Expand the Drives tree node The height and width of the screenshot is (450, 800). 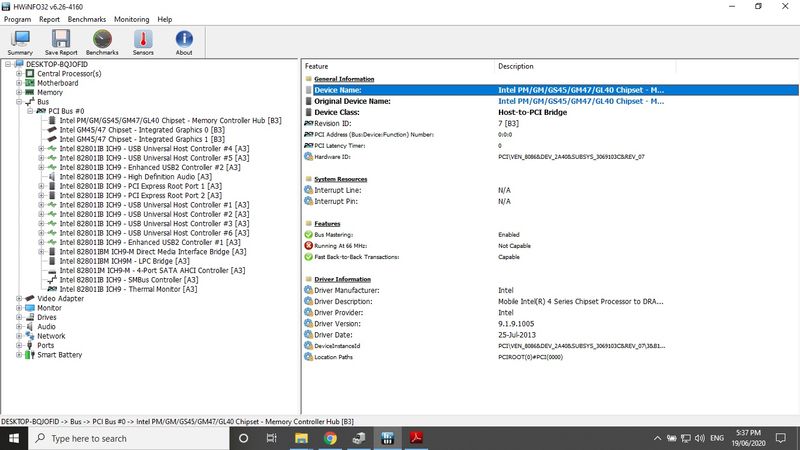19,317
